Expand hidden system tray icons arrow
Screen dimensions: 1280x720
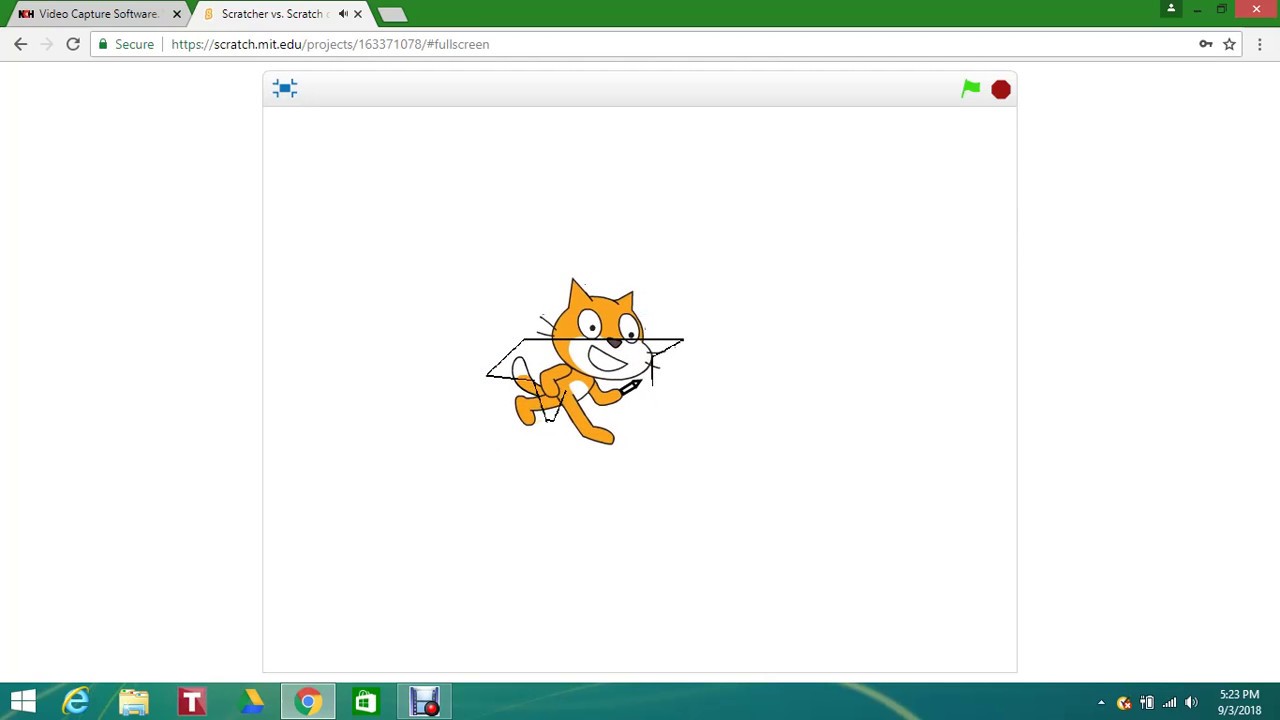pyautogui.click(x=1101, y=703)
